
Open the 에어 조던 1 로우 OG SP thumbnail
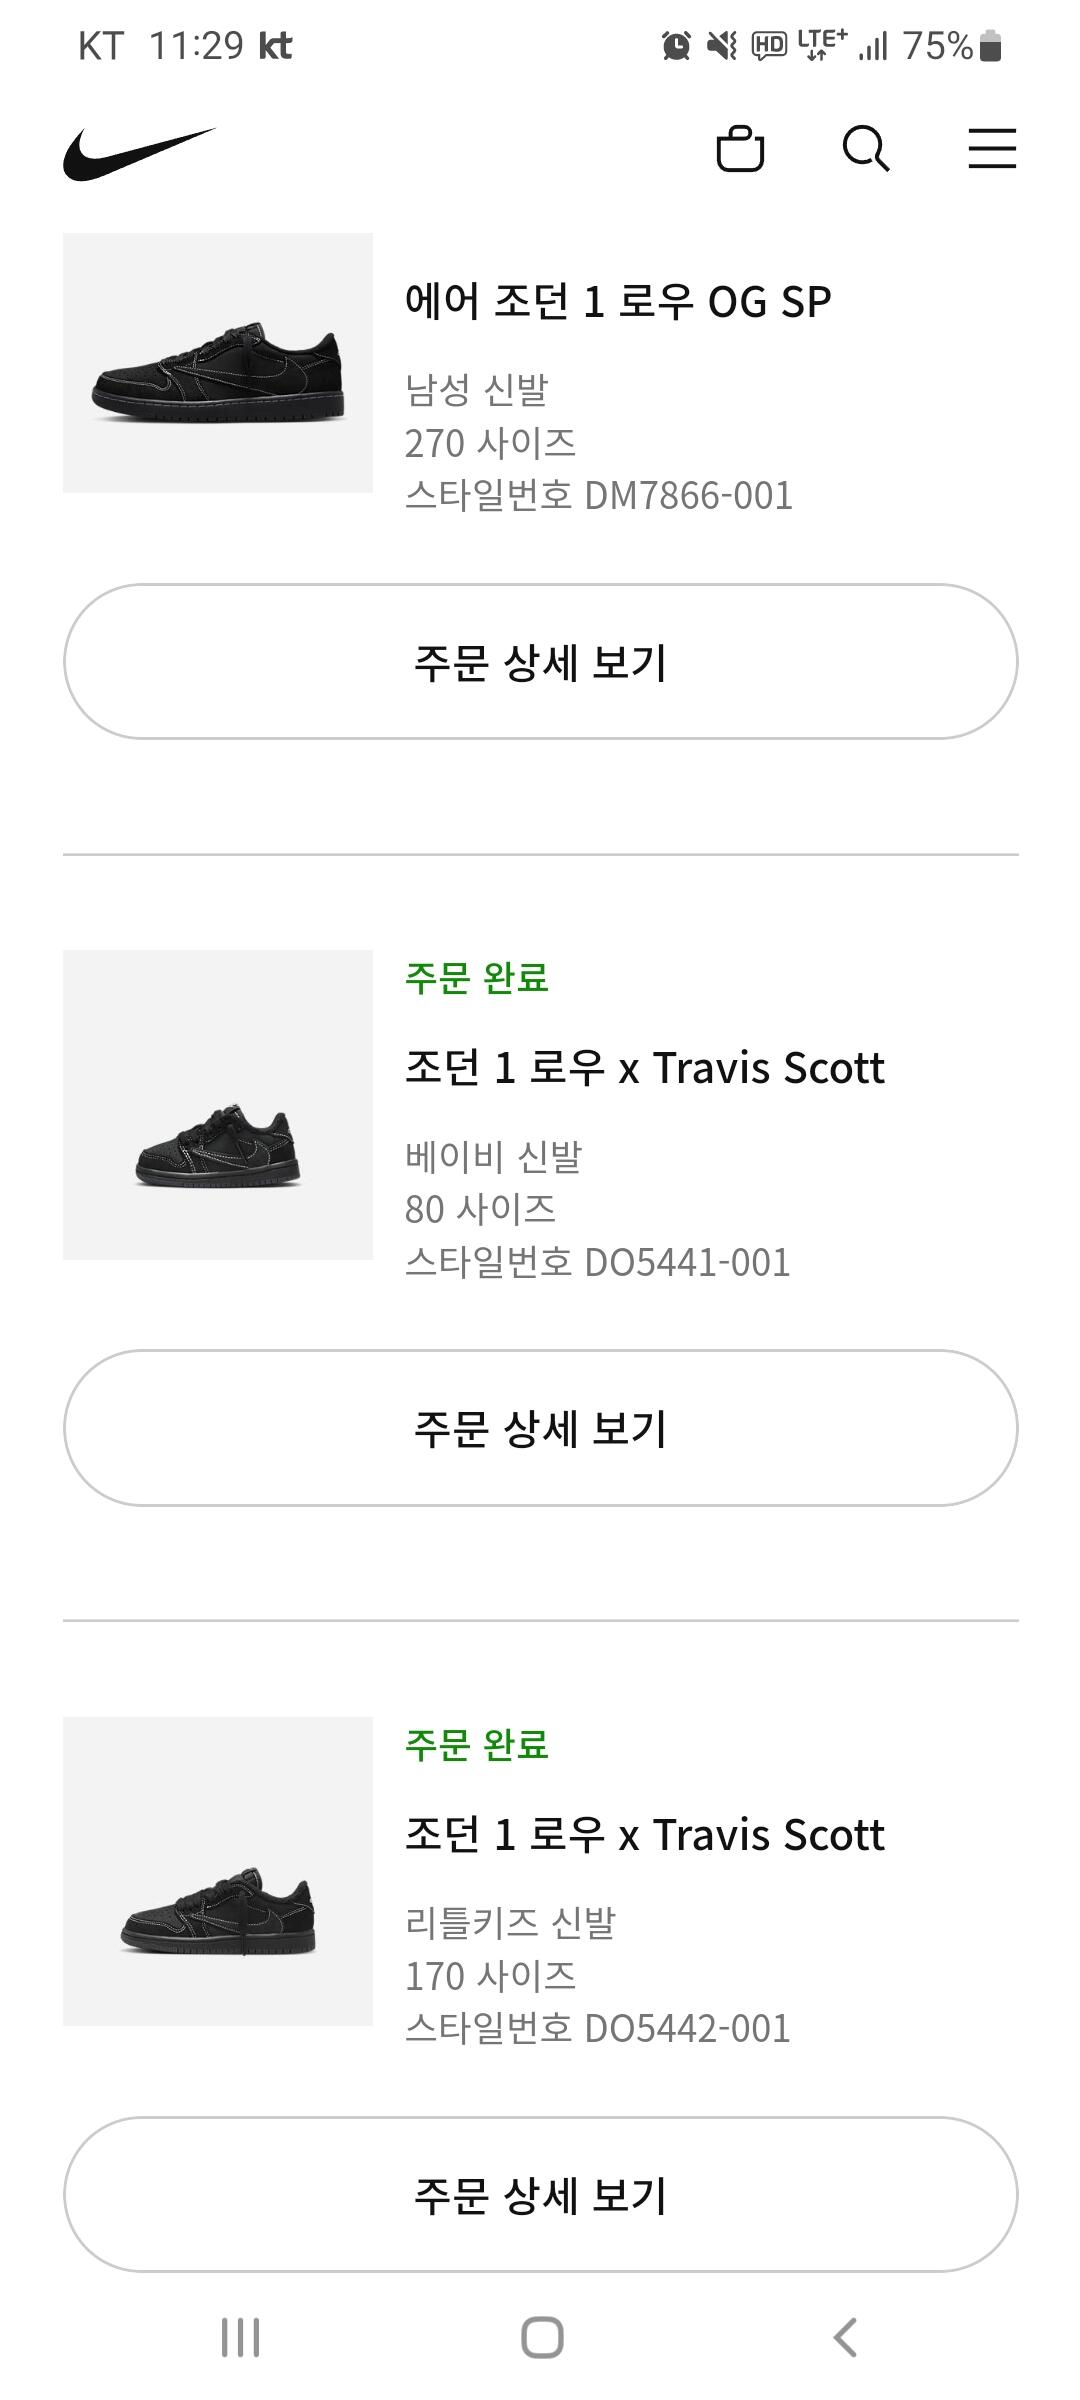[218, 363]
